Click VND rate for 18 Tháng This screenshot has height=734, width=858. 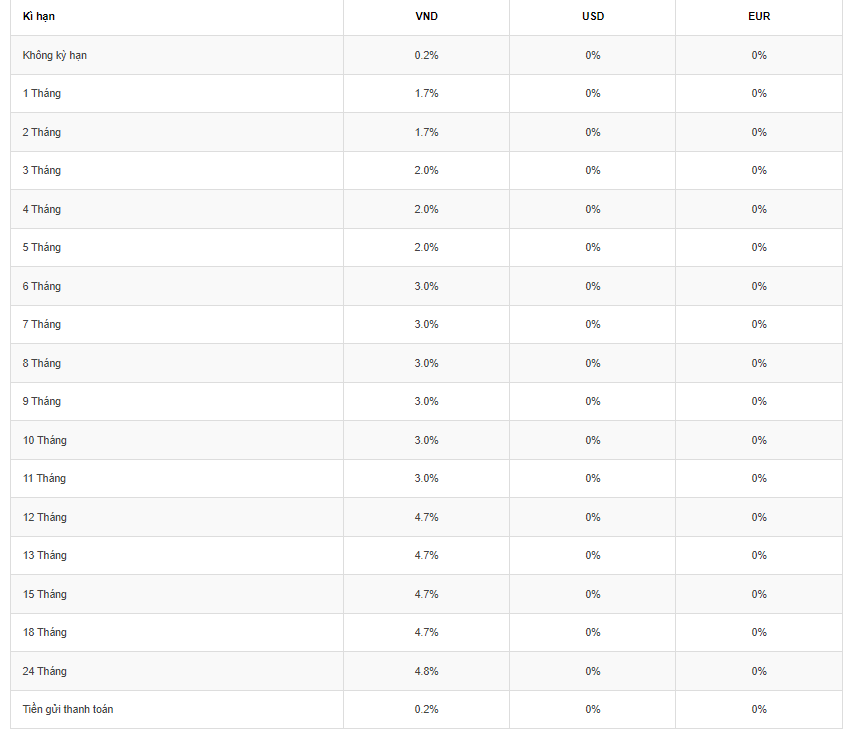(x=426, y=632)
